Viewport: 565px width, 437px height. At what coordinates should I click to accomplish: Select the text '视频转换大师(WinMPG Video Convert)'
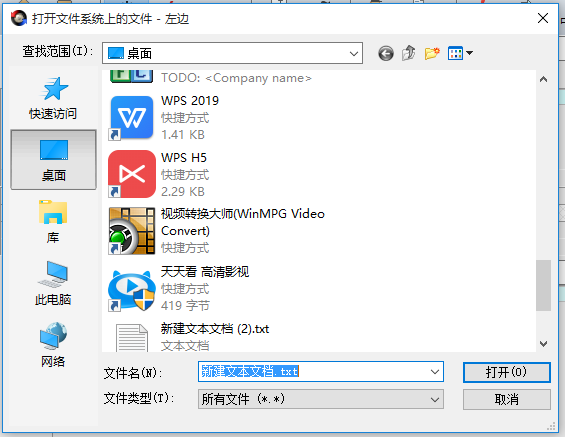[243, 222]
